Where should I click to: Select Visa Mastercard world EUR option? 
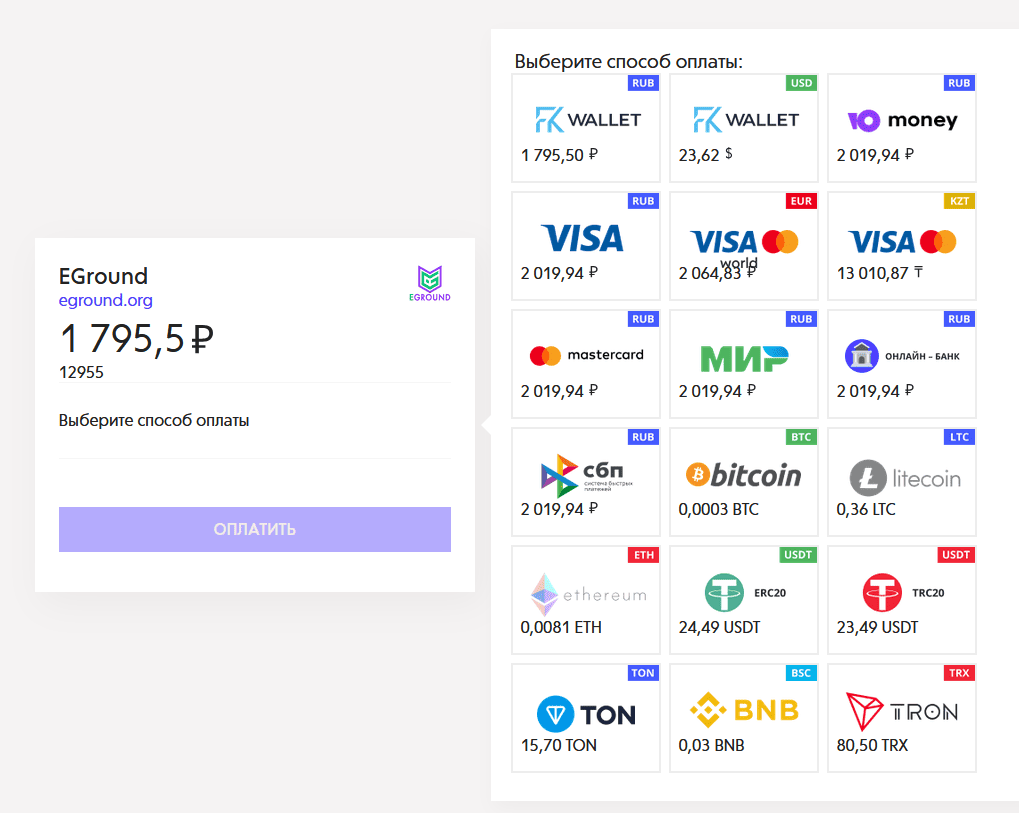(743, 246)
